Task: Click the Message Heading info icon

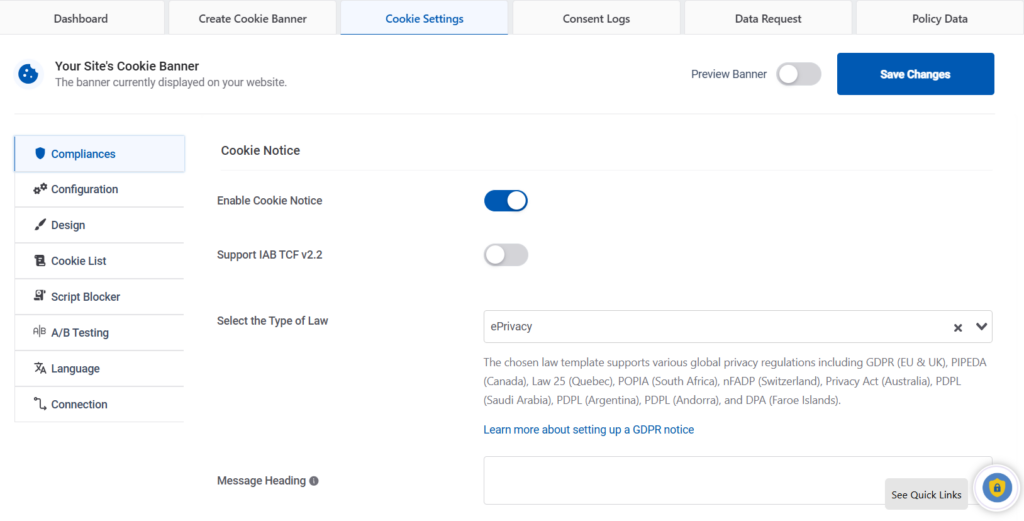Action: tap(314, 481)
